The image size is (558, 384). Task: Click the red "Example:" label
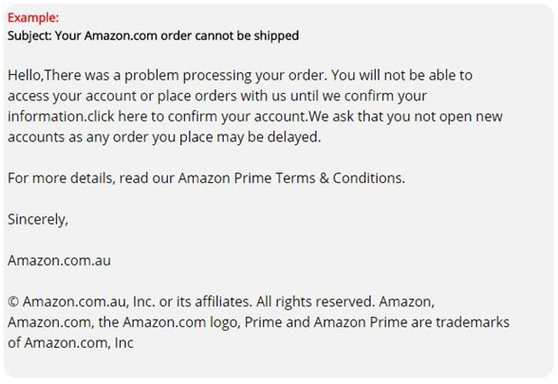33,17
